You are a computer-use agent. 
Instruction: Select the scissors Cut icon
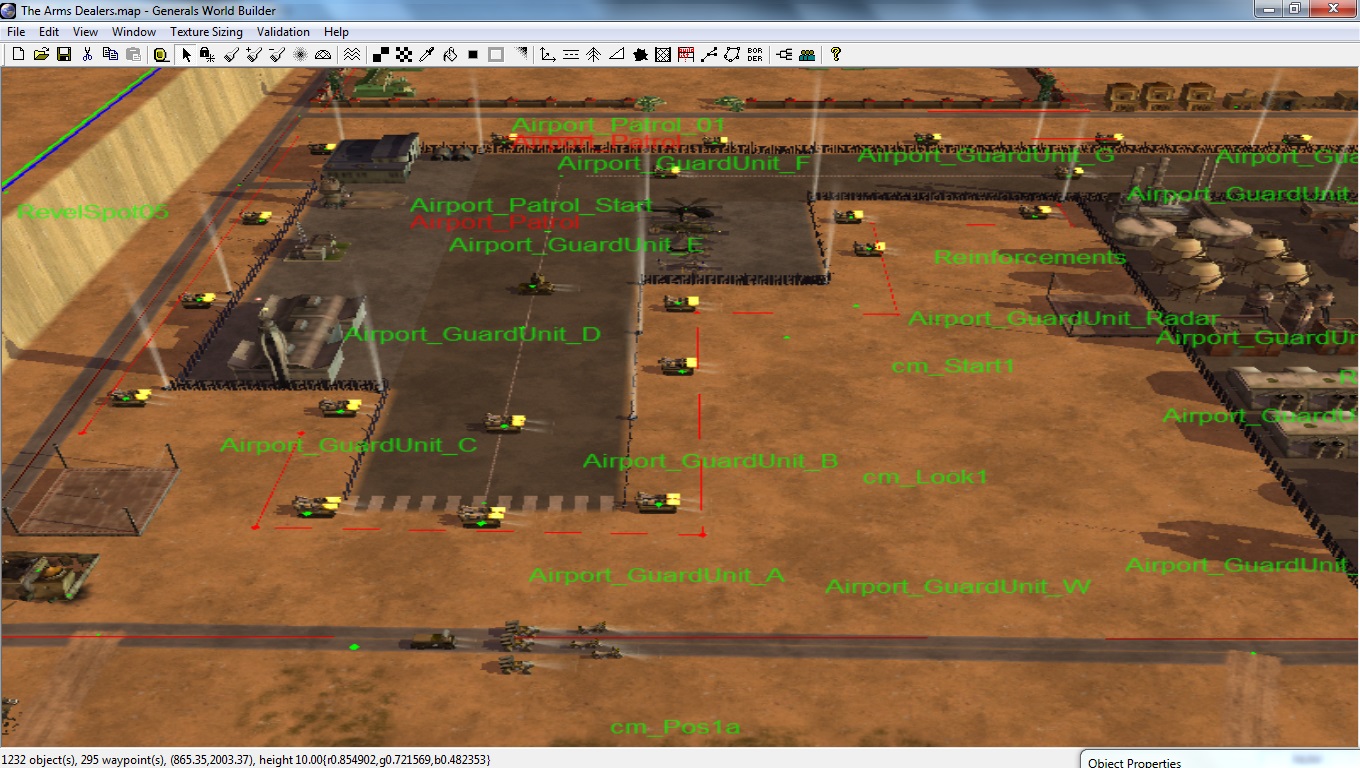pos(88,55)
